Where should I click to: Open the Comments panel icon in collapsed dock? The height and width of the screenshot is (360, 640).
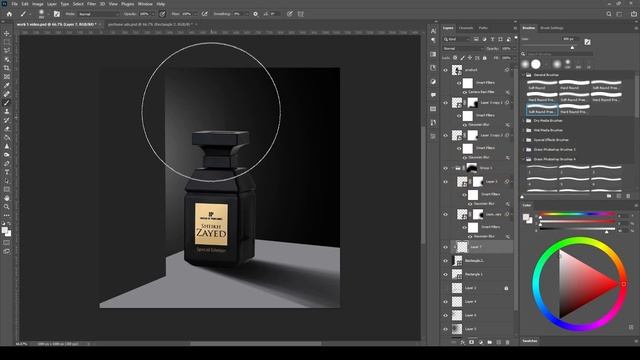pos(433,95)
